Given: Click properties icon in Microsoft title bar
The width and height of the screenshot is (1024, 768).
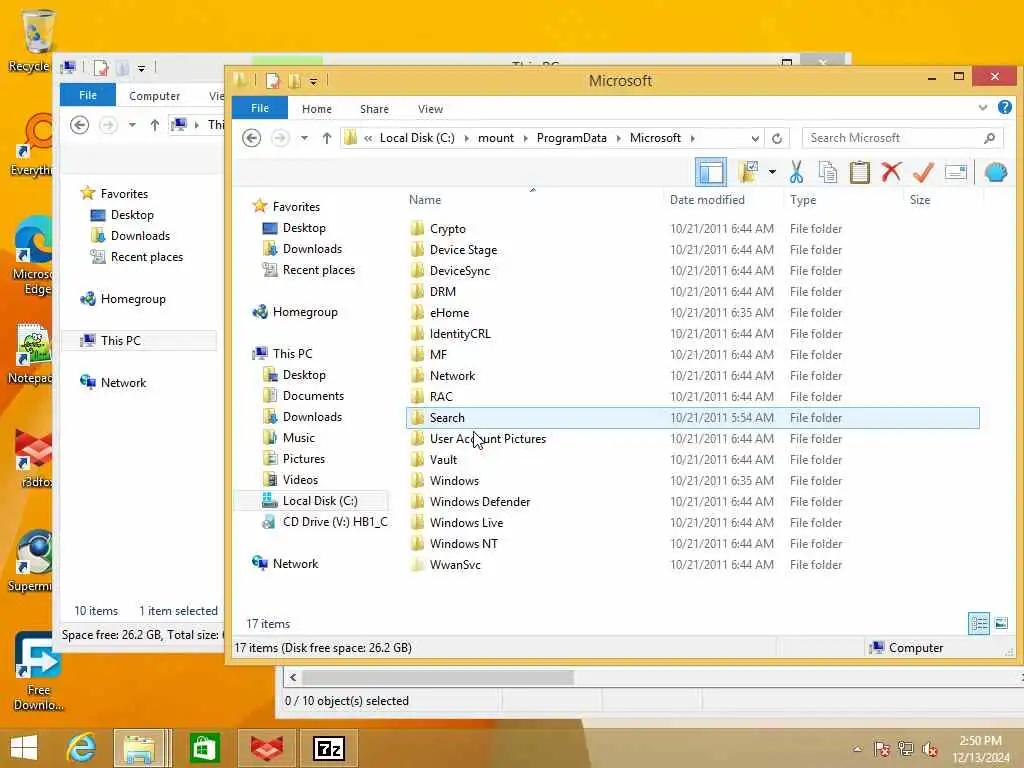Looking at the screenshot, I should tap(273, 81).
